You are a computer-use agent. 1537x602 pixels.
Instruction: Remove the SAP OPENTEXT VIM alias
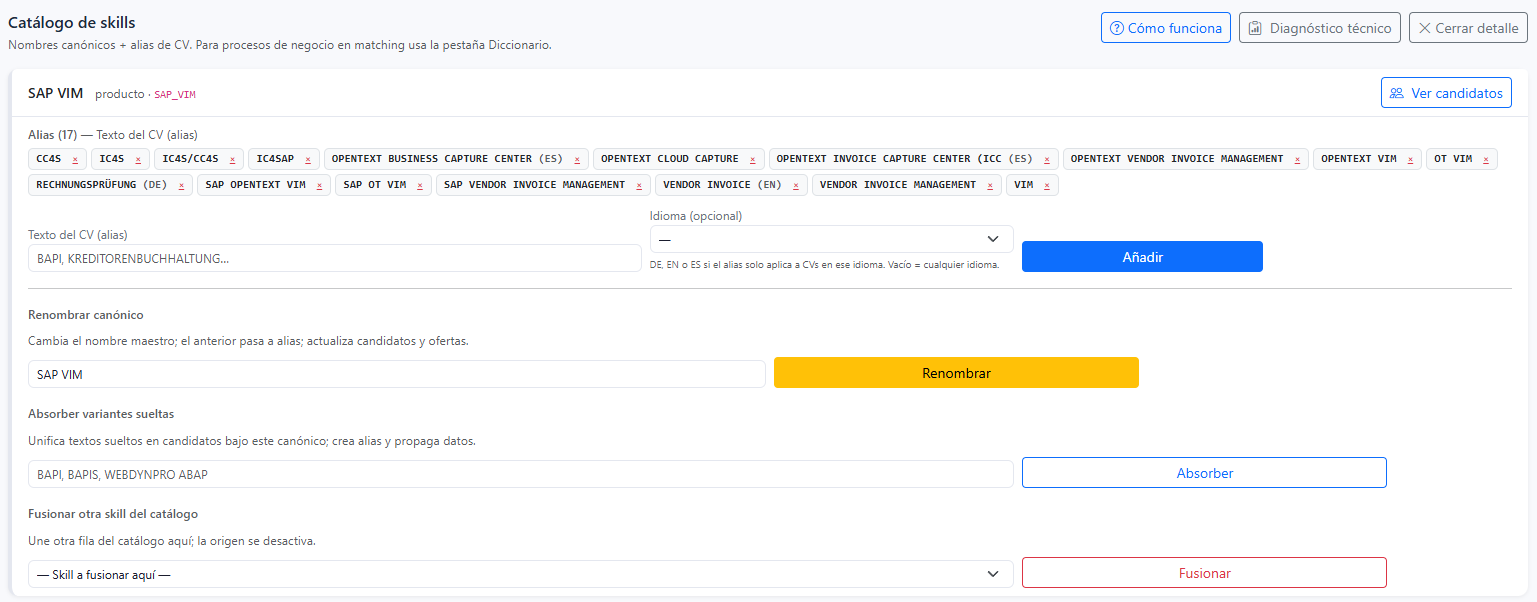[x=319, y=185]
